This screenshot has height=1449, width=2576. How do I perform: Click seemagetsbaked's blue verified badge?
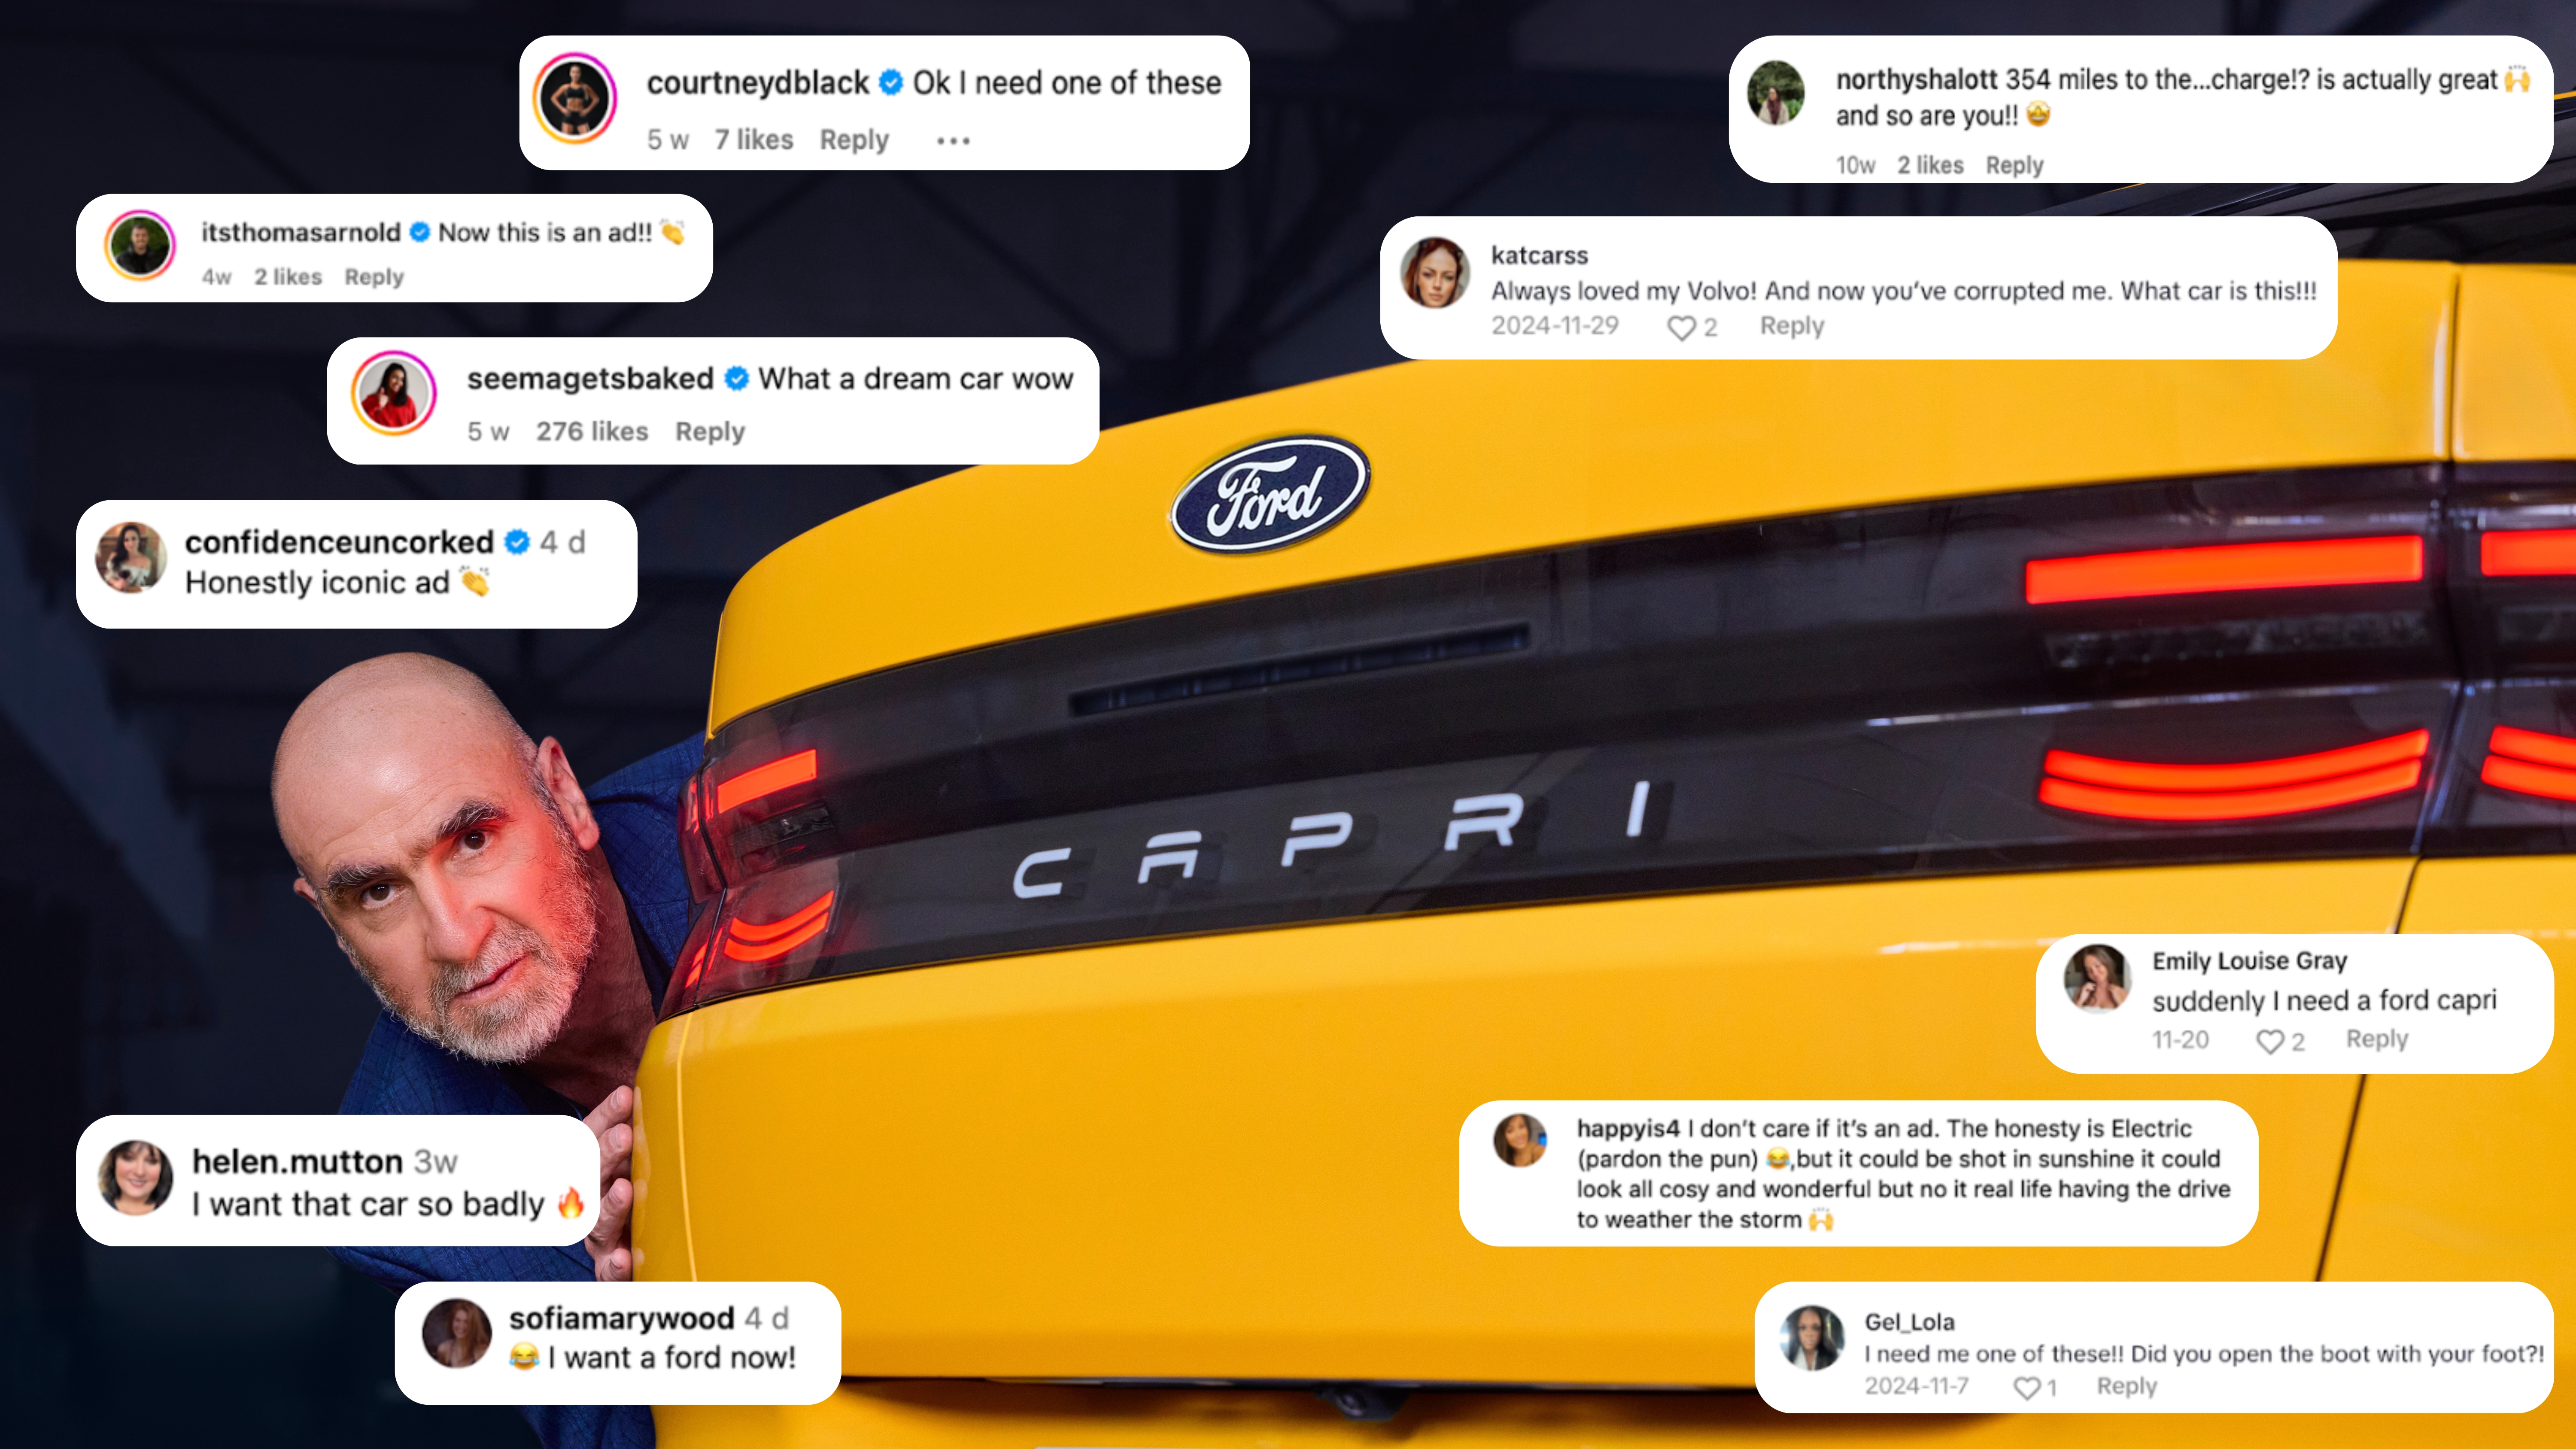[x=736, y=379]
